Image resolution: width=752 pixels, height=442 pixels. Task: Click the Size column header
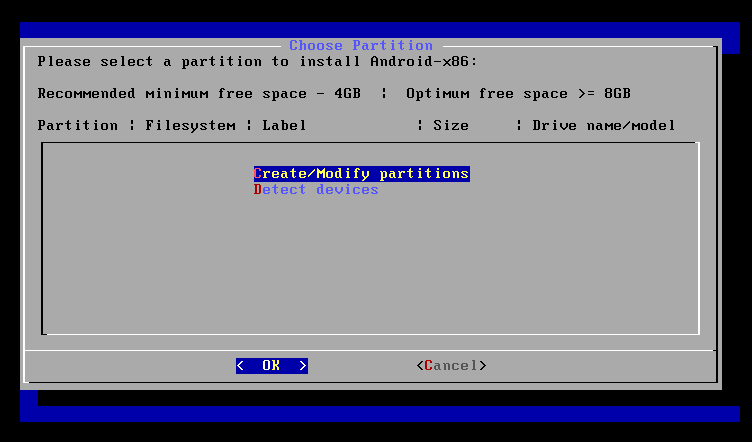point(451,126)
